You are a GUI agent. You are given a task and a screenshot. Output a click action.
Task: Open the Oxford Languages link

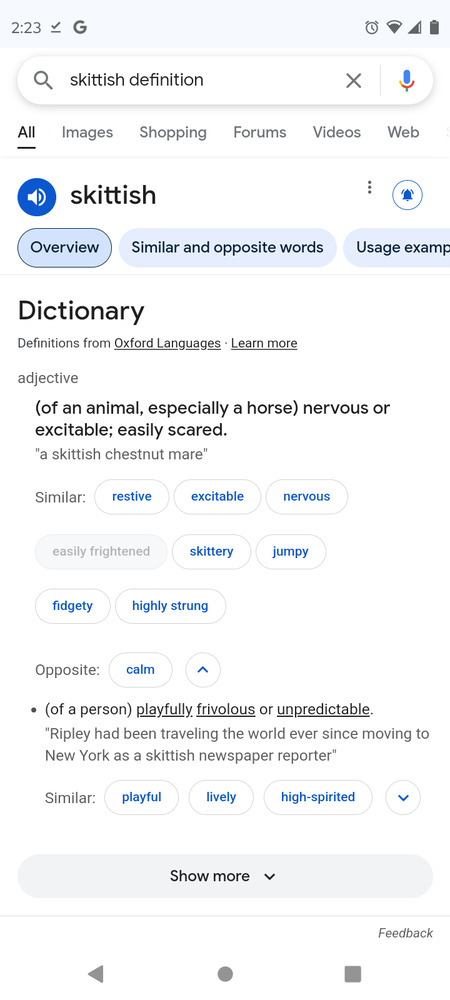pos(167,343)
